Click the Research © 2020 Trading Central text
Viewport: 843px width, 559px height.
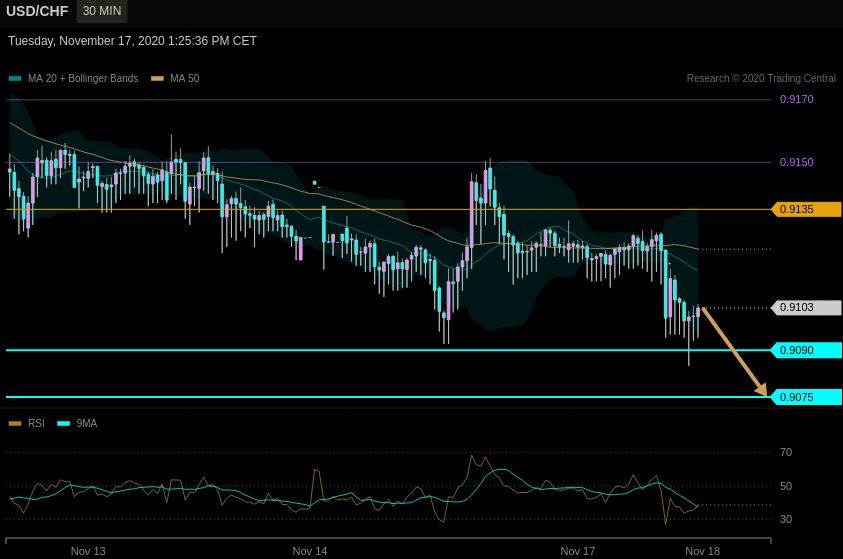[761, 78]
